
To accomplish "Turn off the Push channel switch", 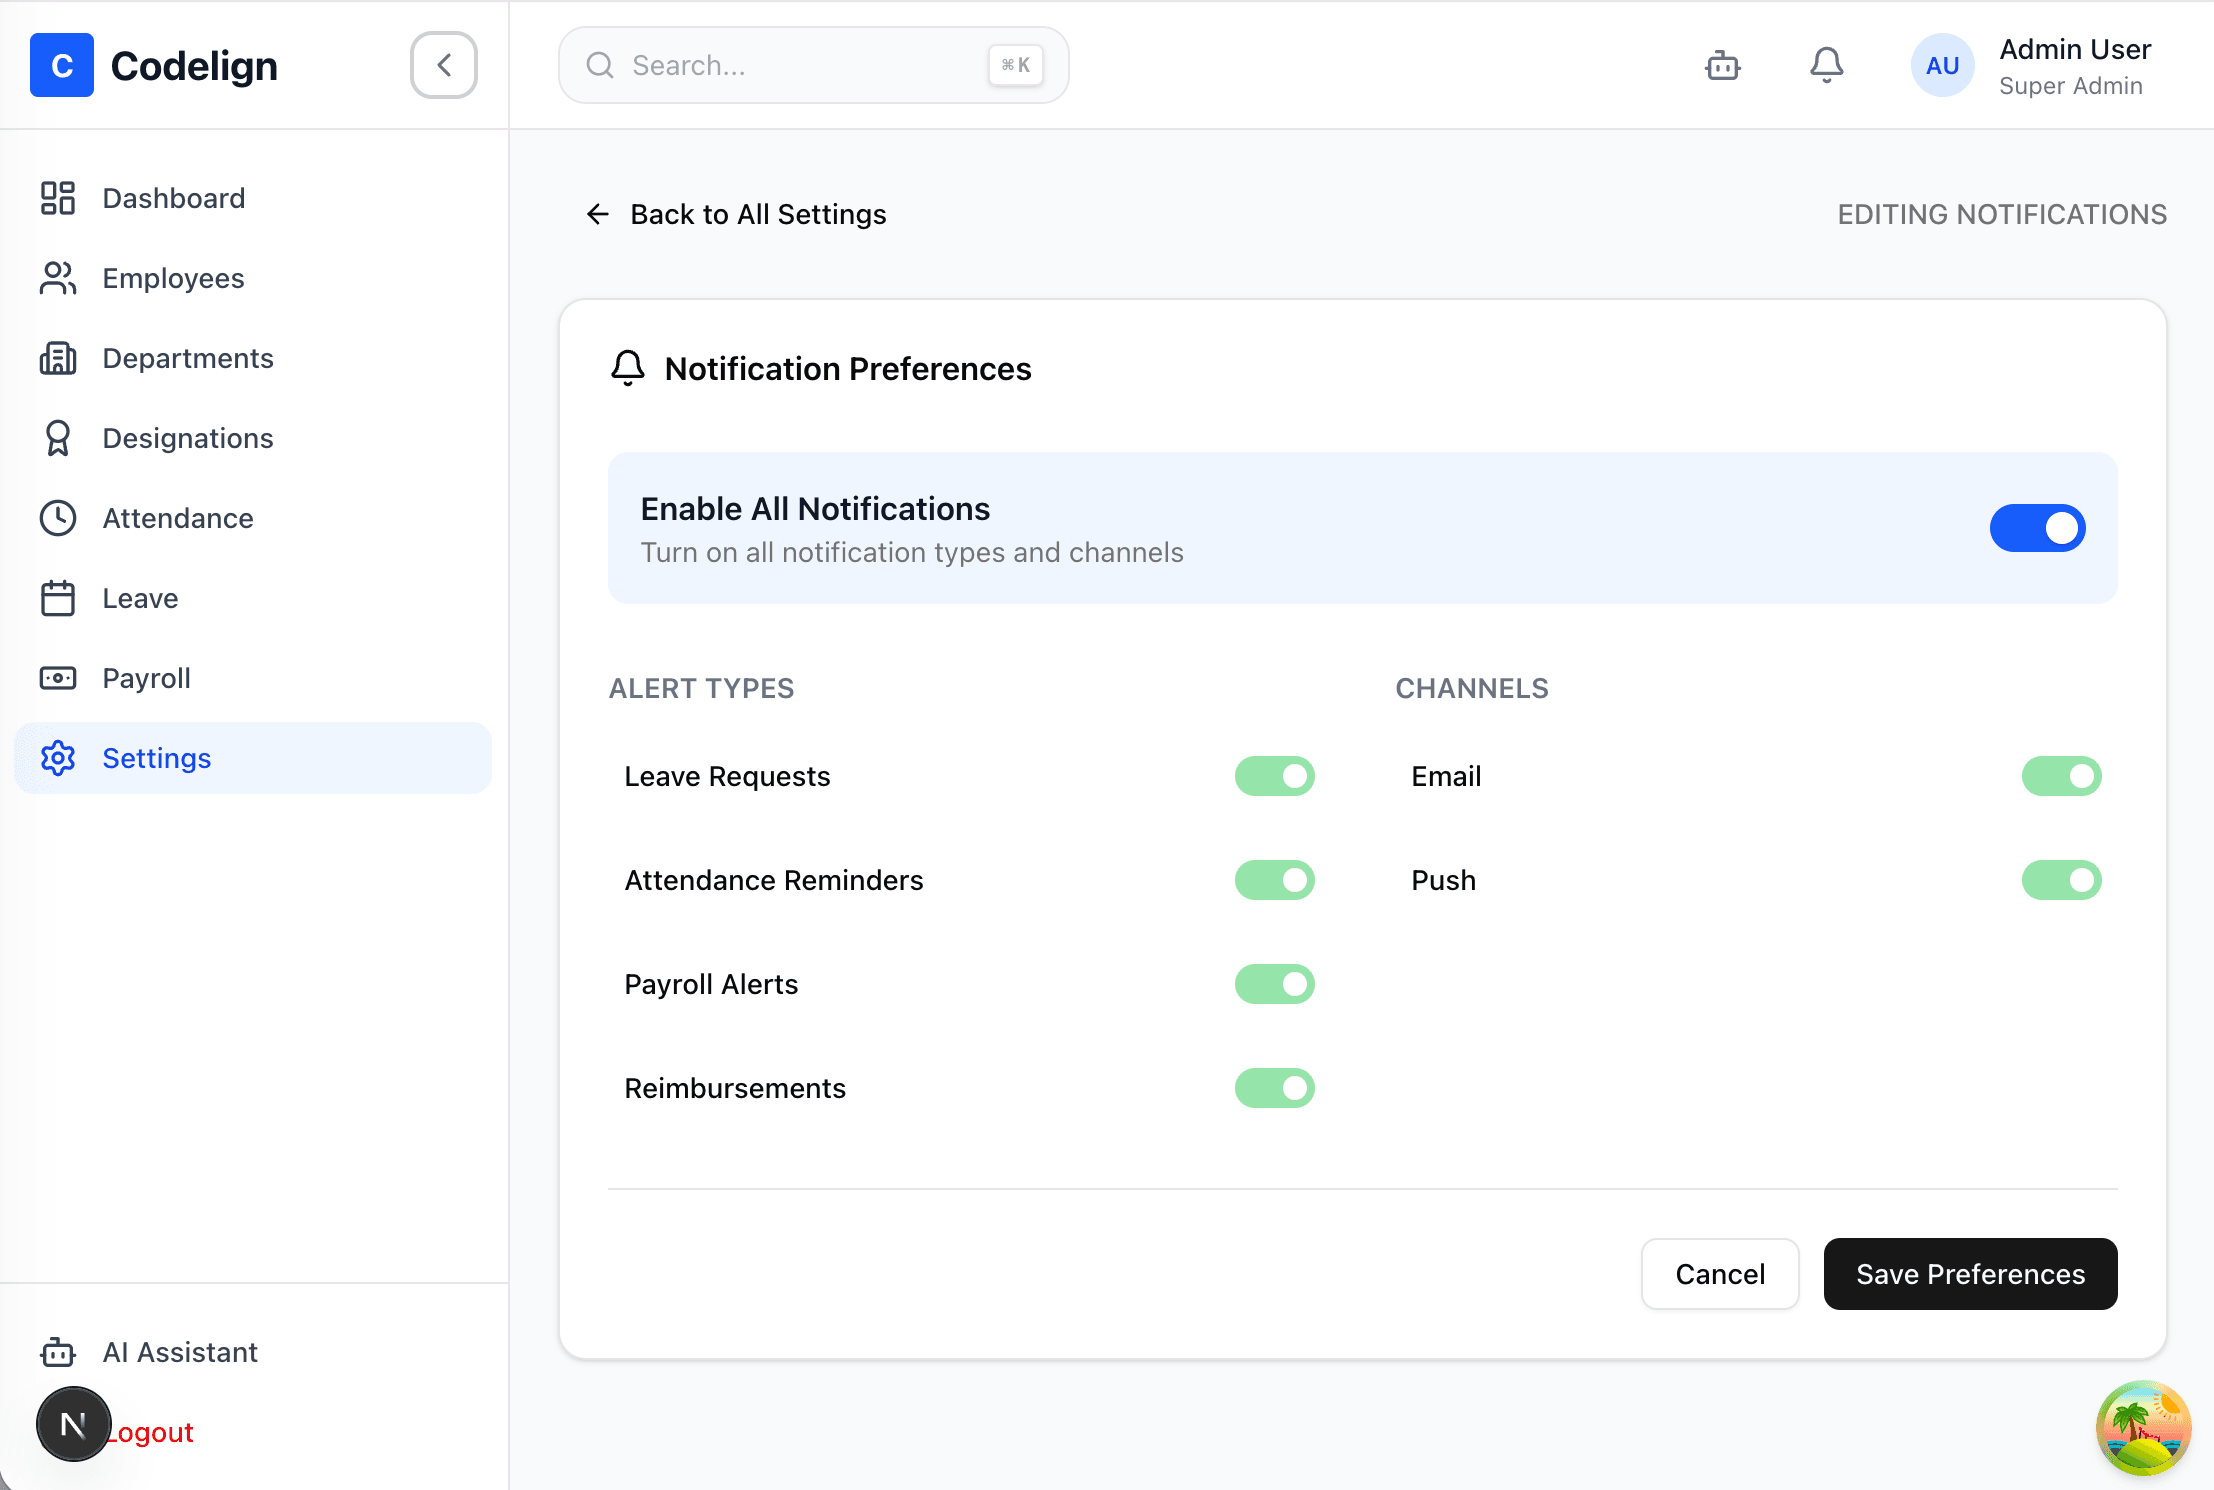I will click(2061, 880).
